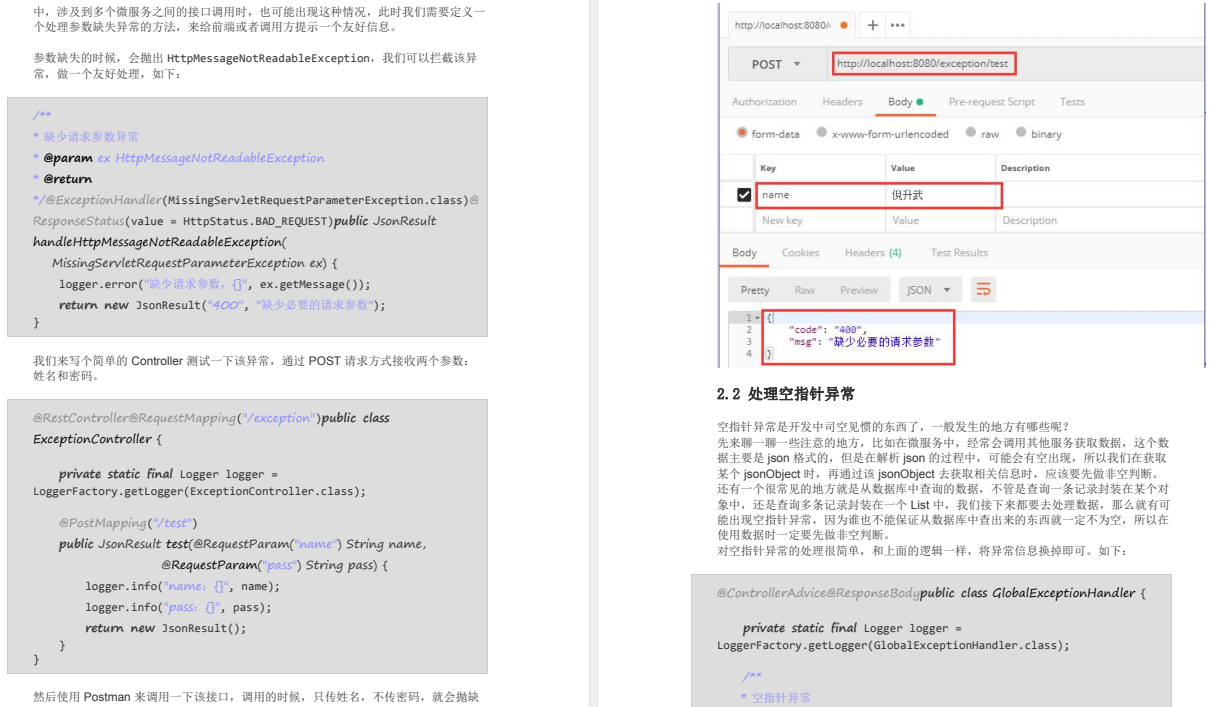Click the Description placeholder field in new row
The height and width of the screenshot is (707, 1210).
[x=1100, y=220]
